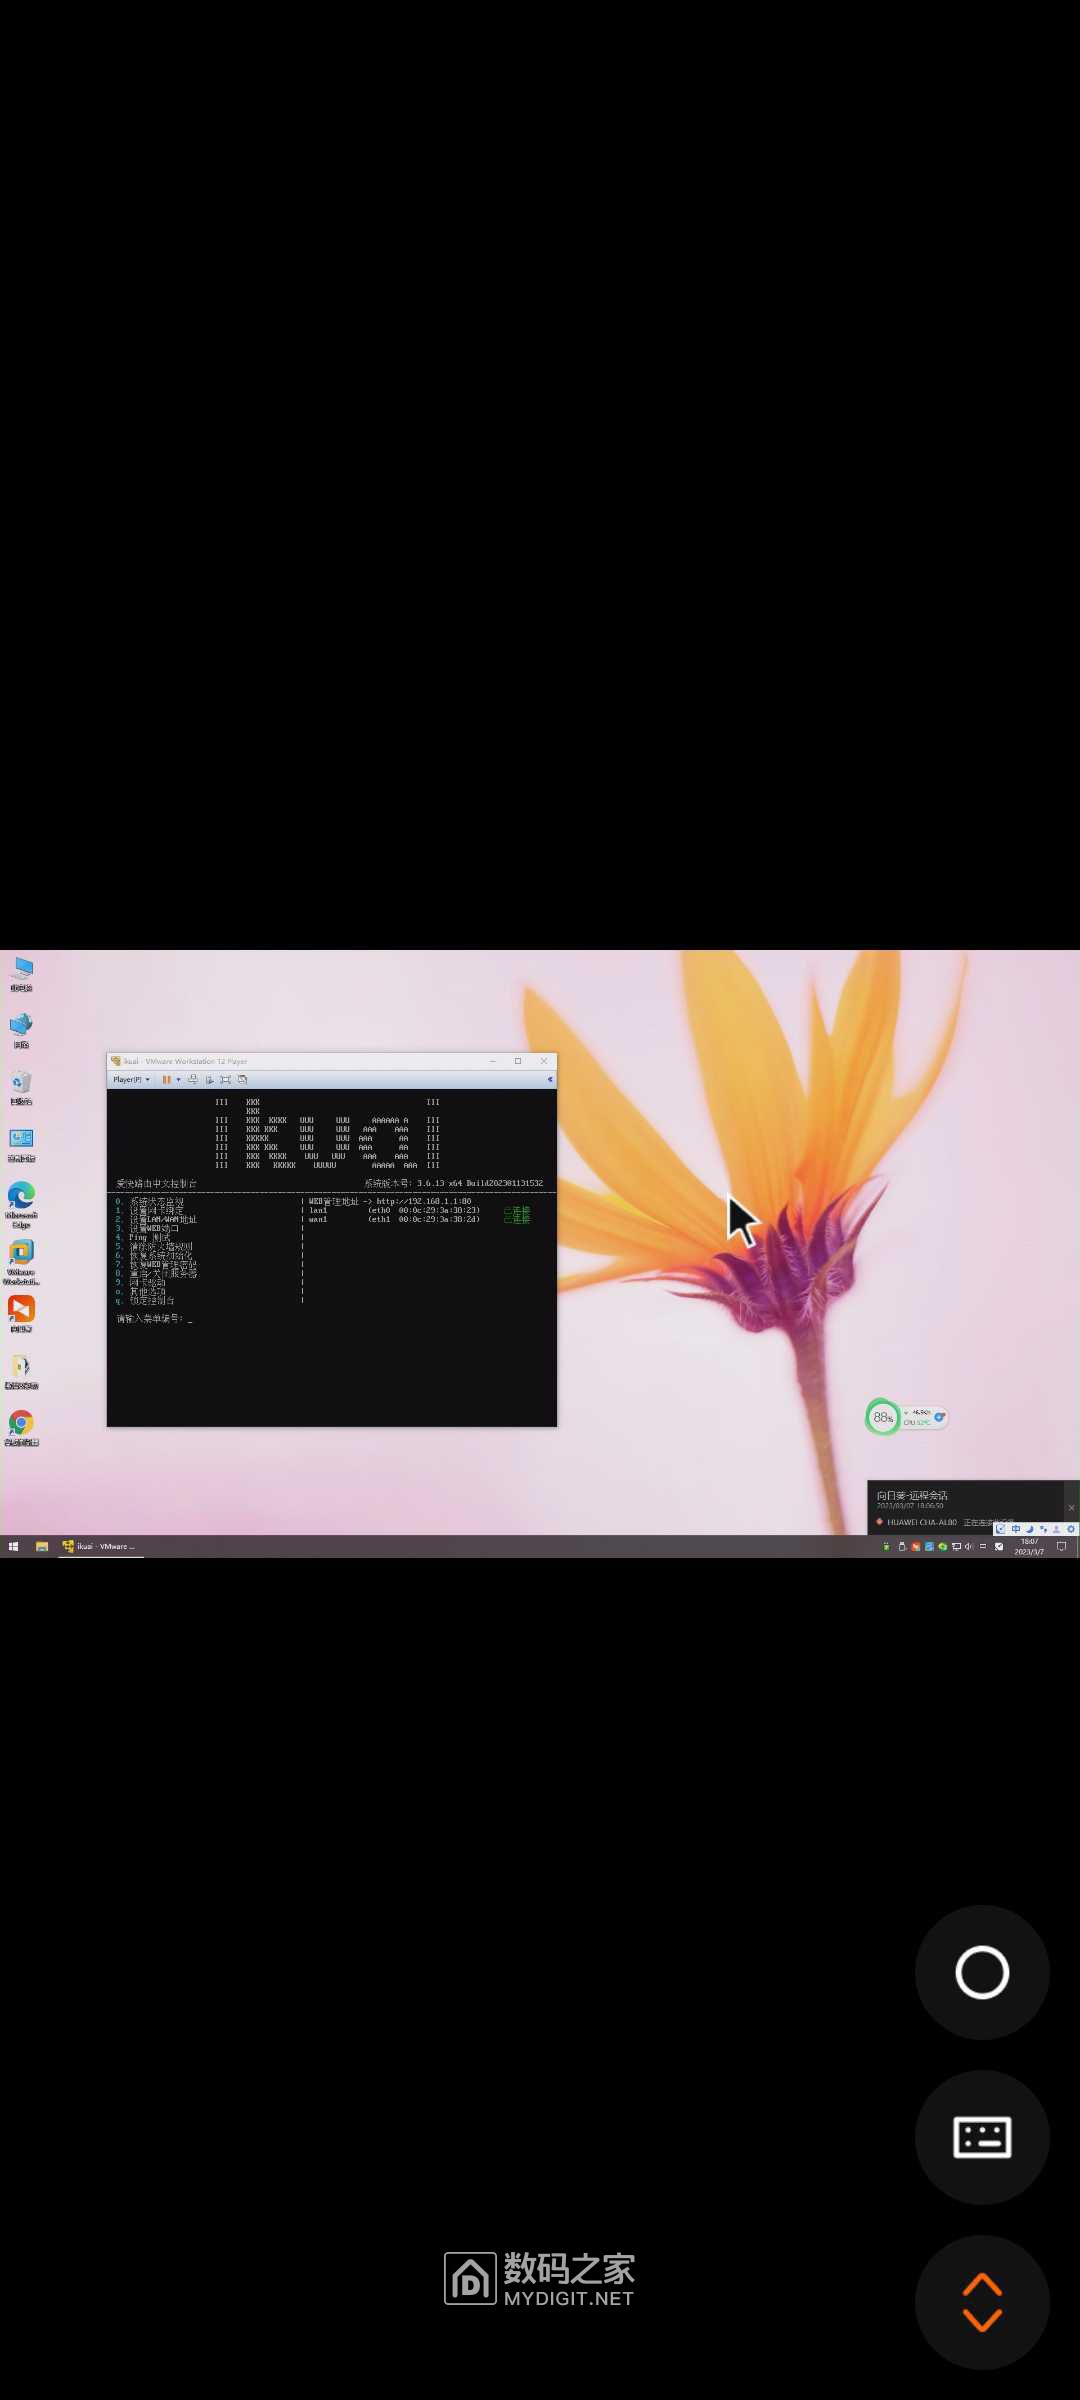Click the volume speaker tray icon
The height and width of the screenshot is (2400, 1080).
click(969, 1547)
